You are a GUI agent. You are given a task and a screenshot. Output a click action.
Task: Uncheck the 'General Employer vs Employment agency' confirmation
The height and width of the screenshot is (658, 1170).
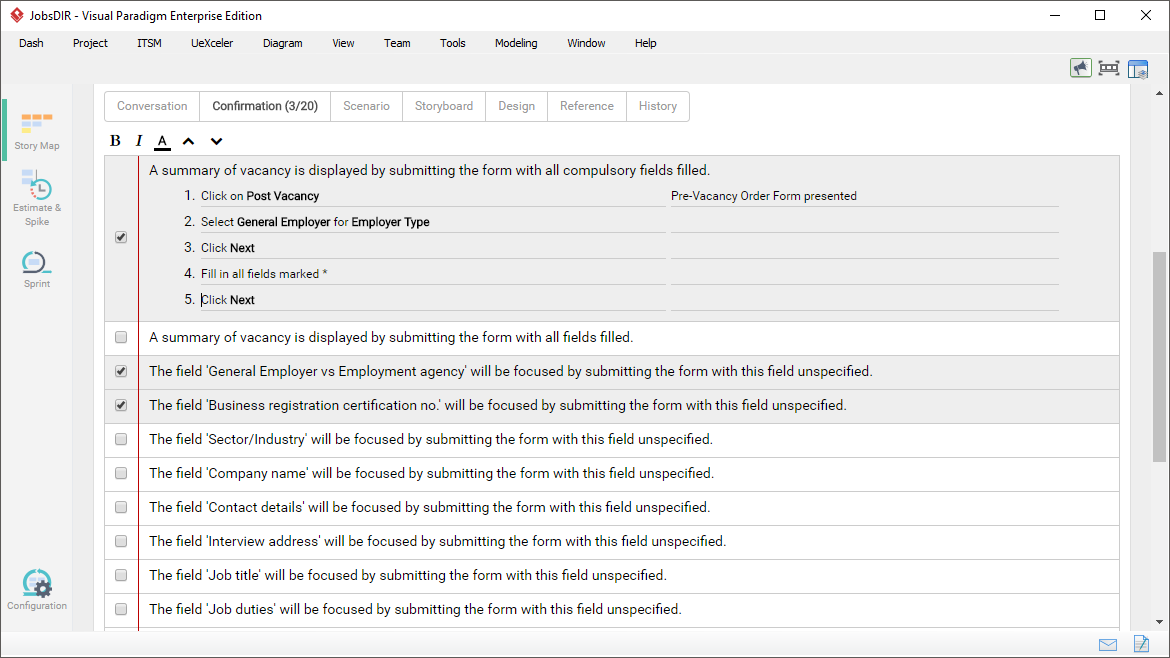[121, 370]
